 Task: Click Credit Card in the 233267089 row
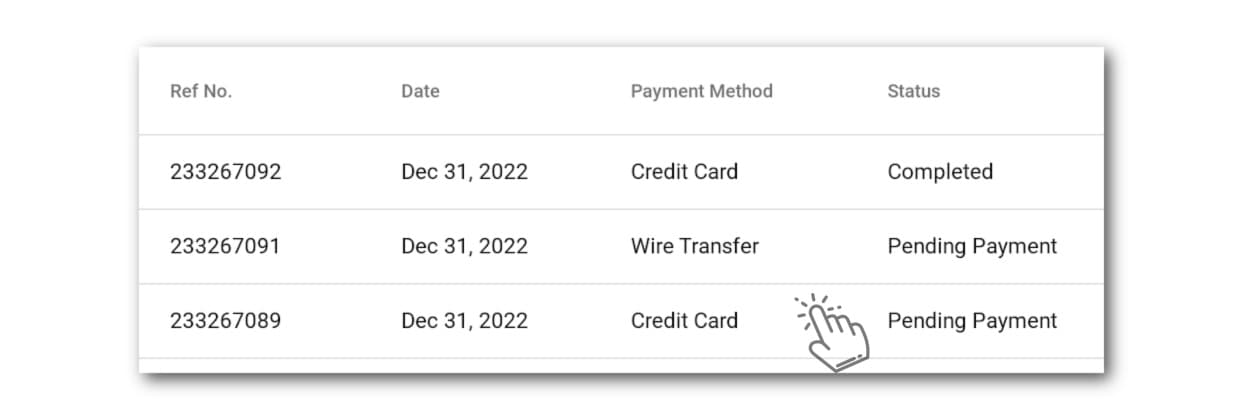pos(684,321)
